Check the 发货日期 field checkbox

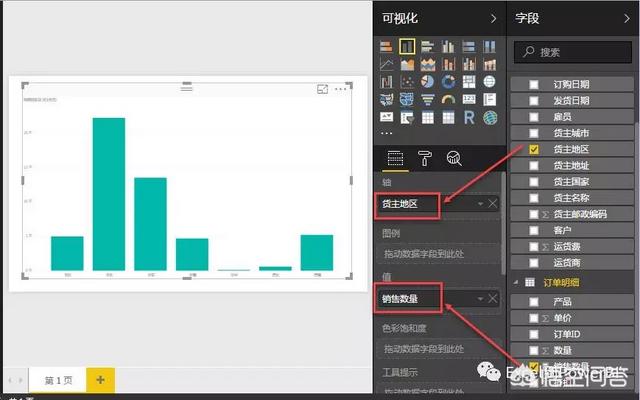[534, 101]
